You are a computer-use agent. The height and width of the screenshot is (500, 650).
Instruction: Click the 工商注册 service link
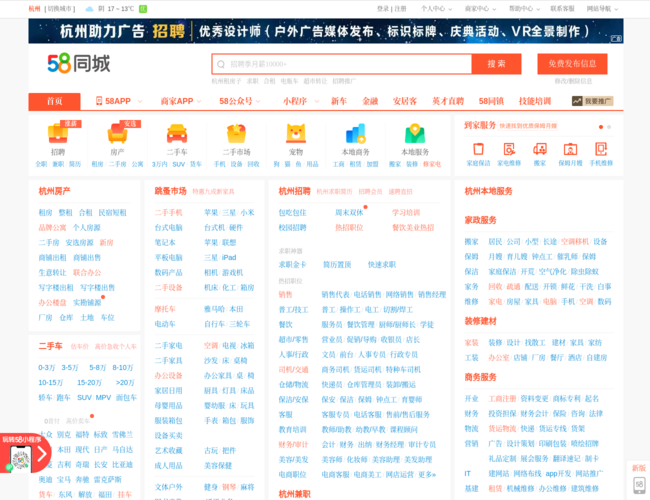(502, 399)
